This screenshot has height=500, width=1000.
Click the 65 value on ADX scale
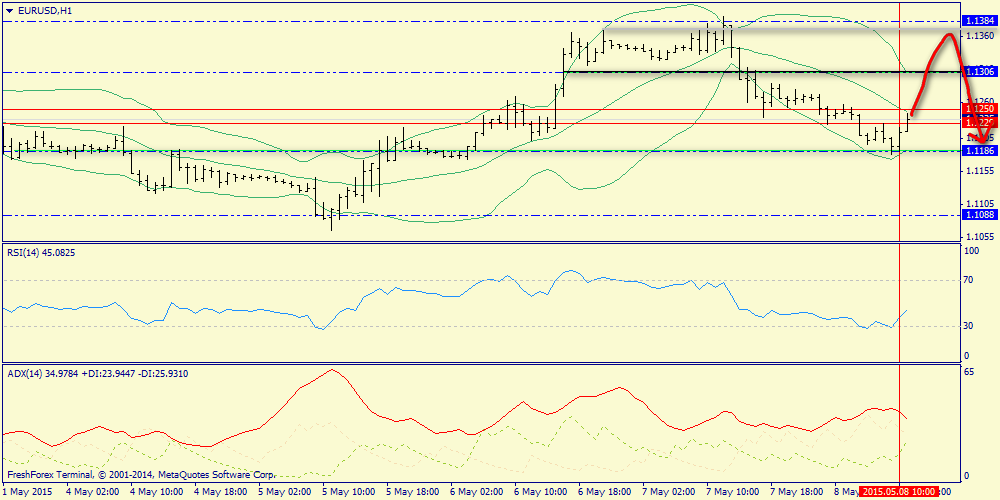(x=968, y=371)
